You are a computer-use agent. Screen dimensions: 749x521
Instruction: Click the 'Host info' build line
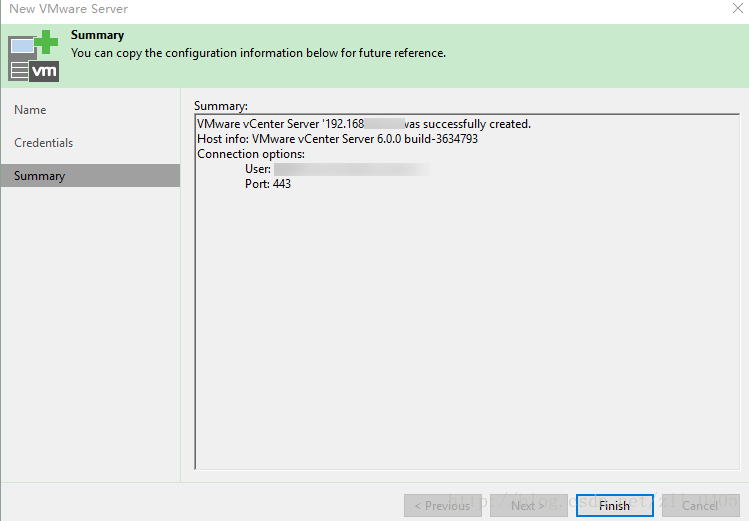tap(337, 139)
